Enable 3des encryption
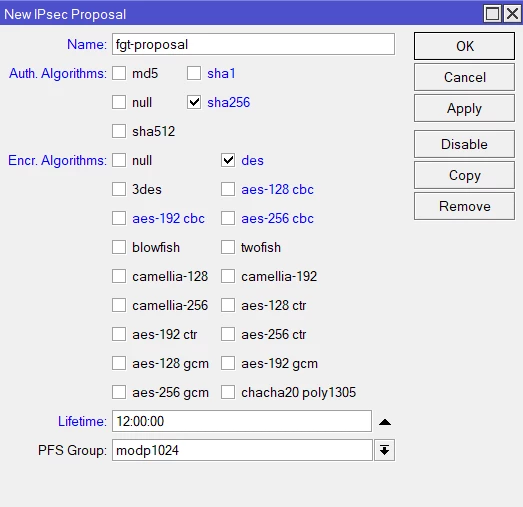This screenshot has height=507, width=523. coord(119,189)
